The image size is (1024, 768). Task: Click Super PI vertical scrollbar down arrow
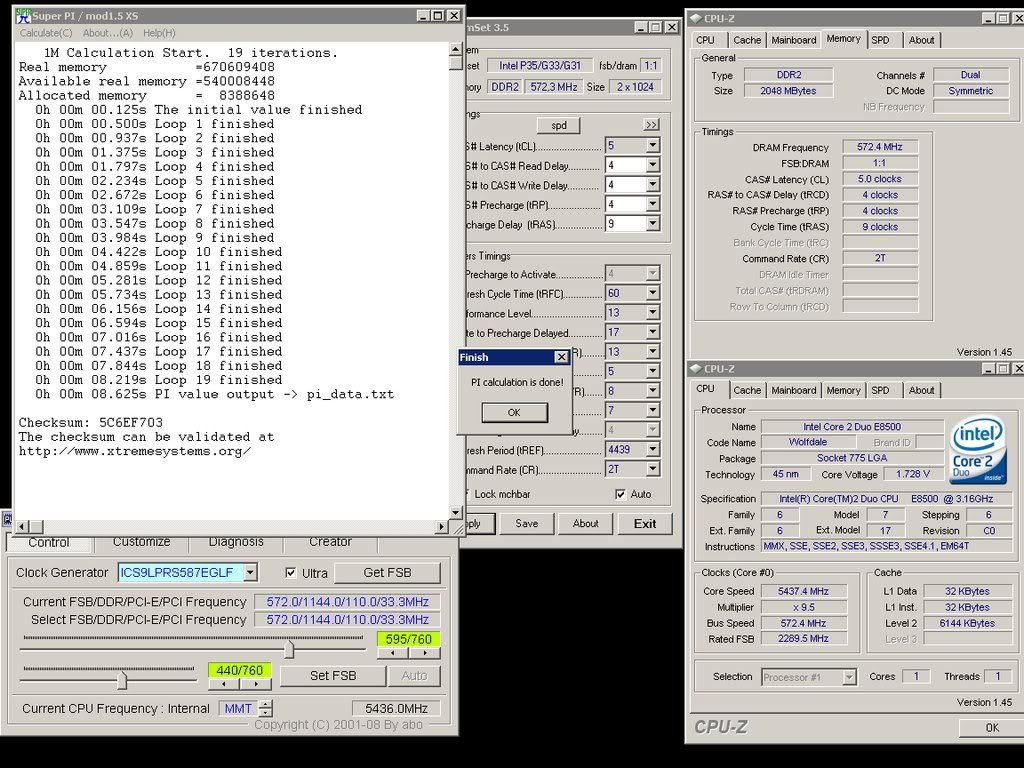click(x=455, y=513)
